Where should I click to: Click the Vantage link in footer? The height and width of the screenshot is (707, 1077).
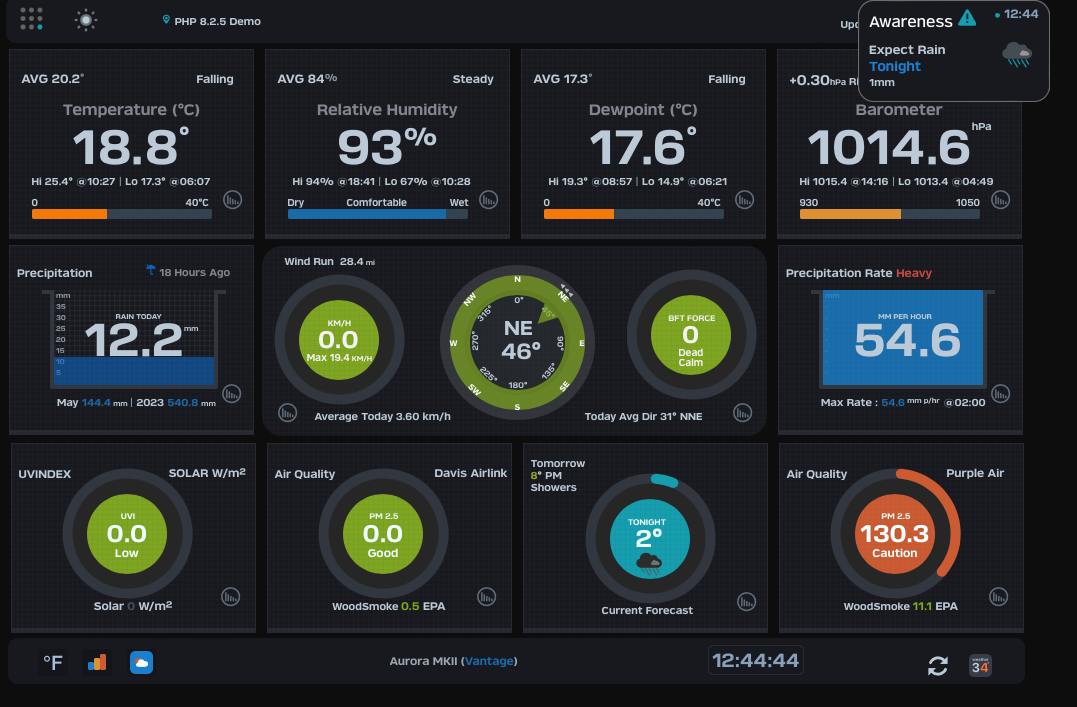coord(490,661)
